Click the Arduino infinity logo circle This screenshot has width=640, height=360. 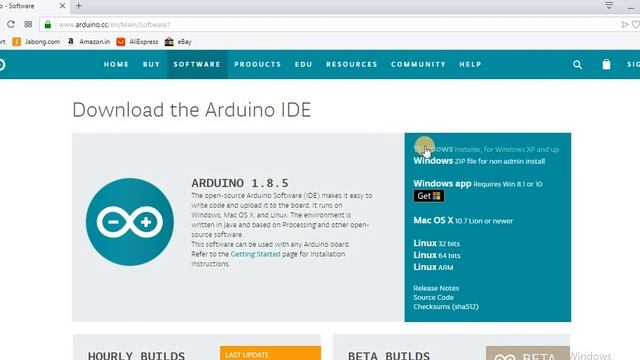pos(130,222)
